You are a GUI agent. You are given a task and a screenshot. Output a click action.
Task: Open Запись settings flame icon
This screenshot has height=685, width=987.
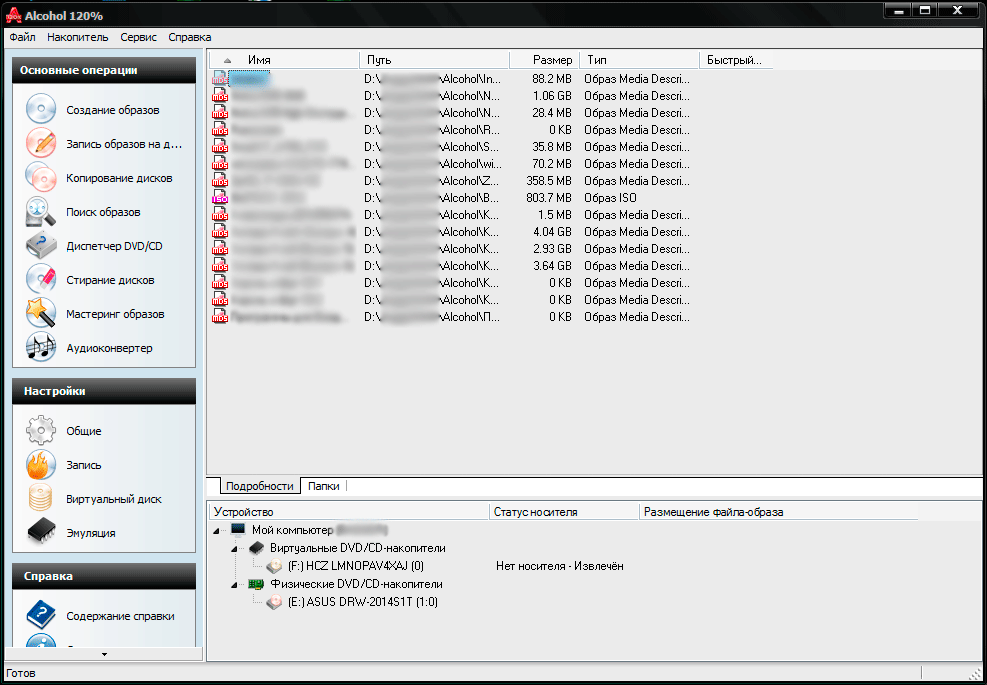41,465
